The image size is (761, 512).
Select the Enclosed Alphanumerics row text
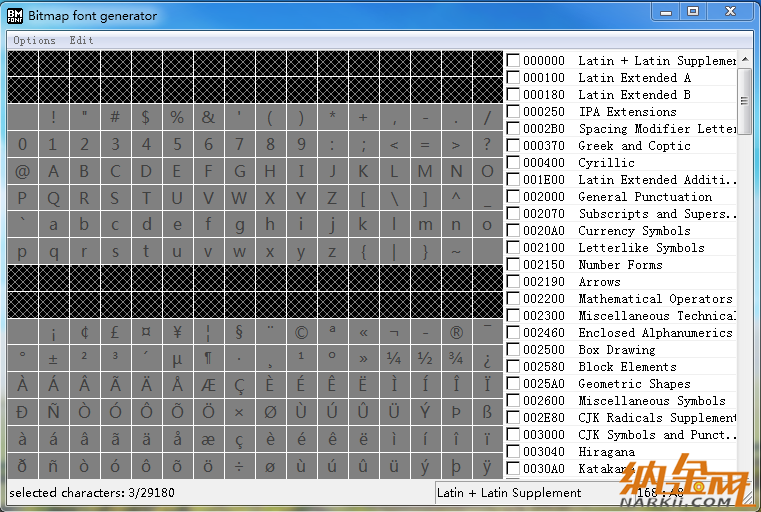655,332
